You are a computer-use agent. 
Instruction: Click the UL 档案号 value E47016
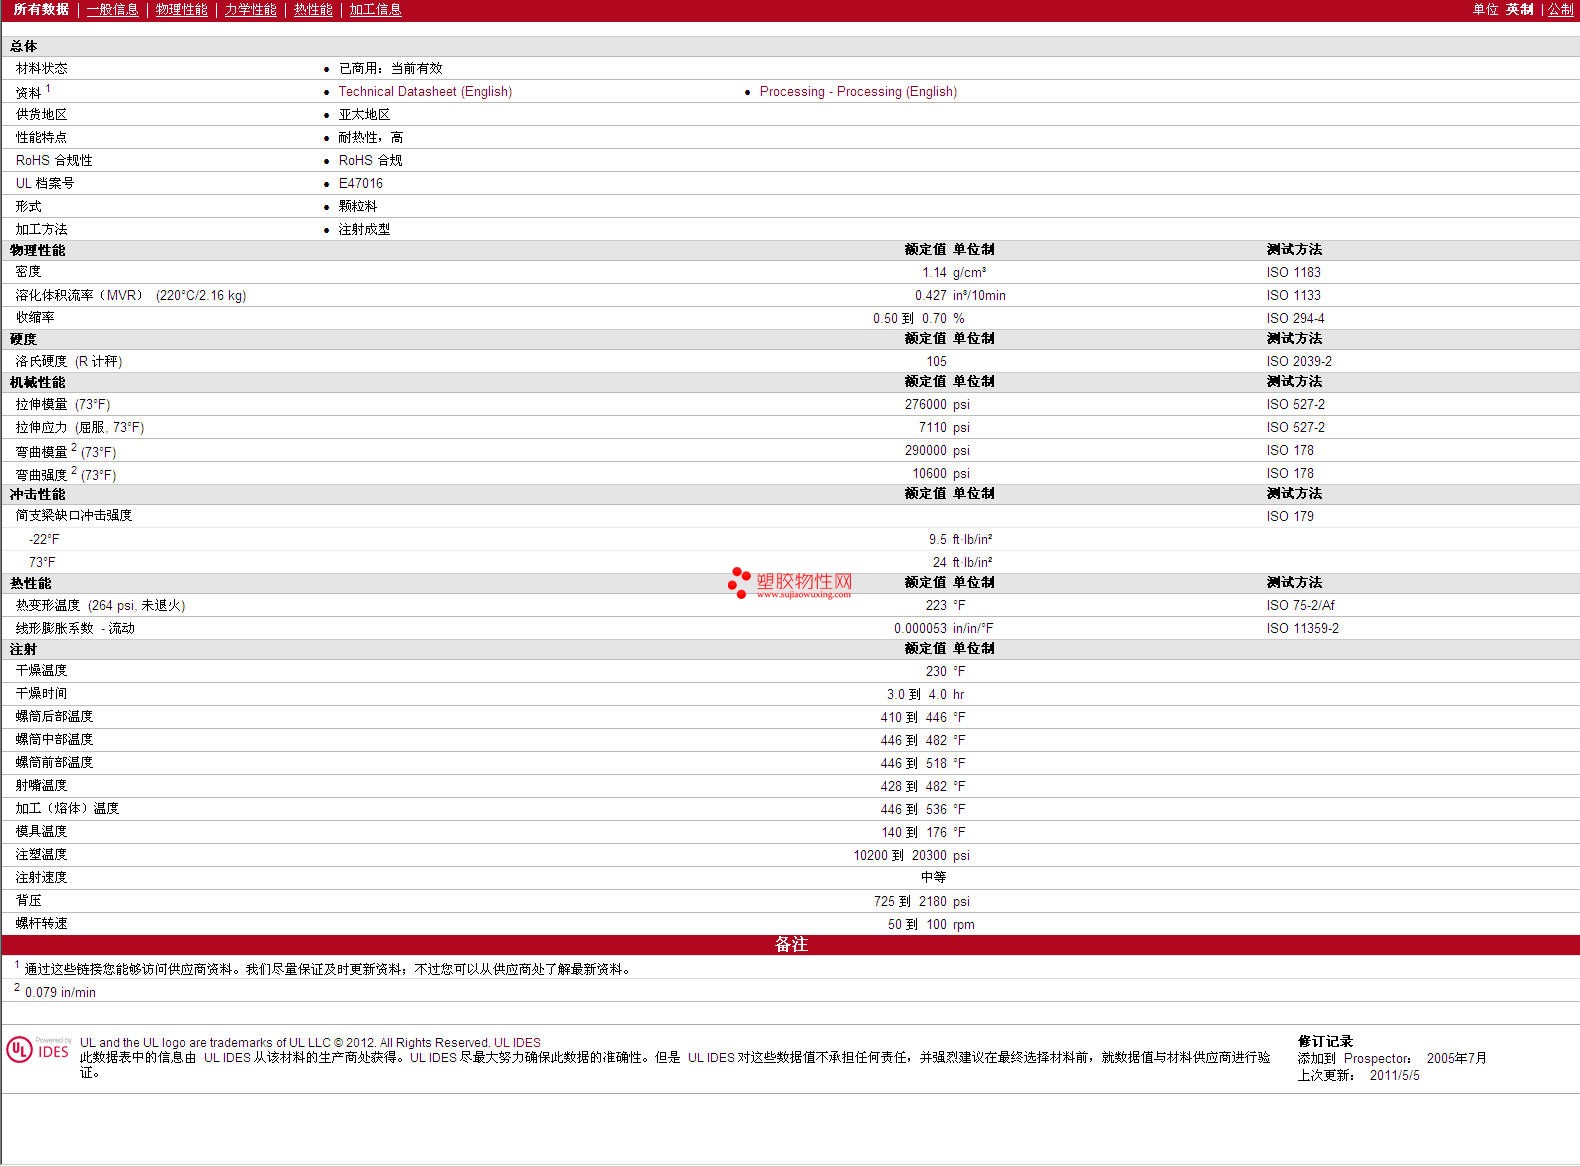[361, 183]
